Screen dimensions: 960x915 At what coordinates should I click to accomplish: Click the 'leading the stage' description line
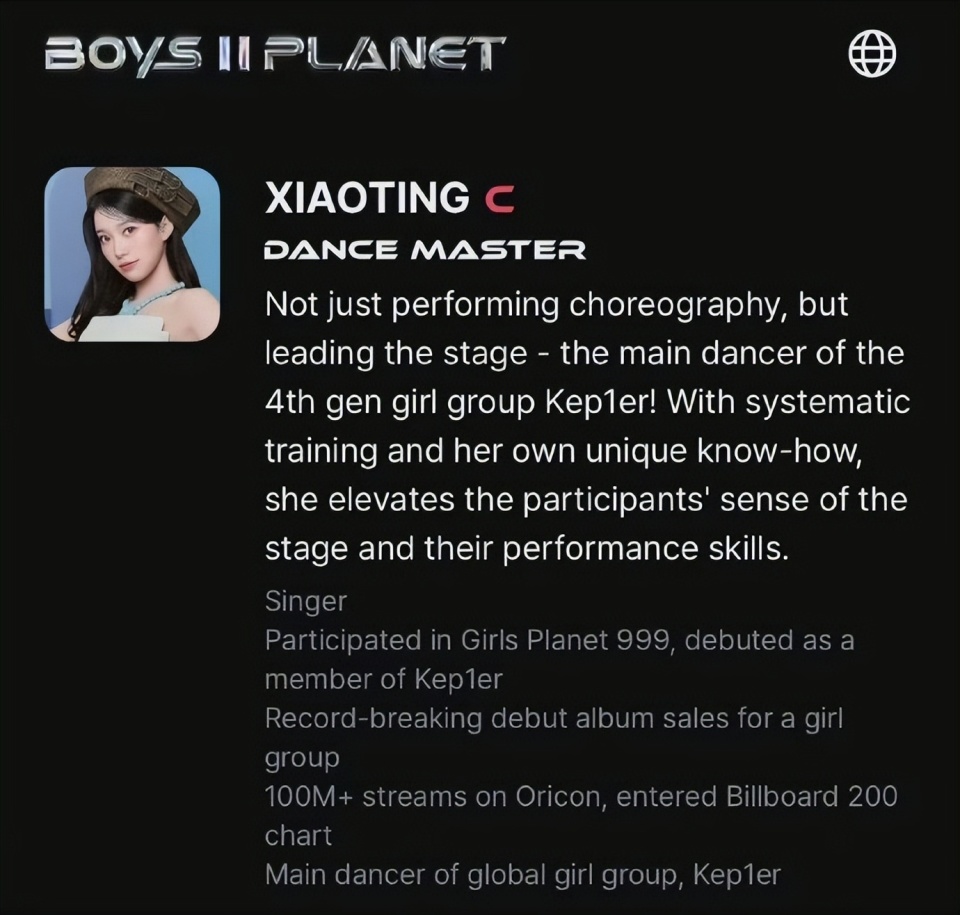[x=585, y=353]
